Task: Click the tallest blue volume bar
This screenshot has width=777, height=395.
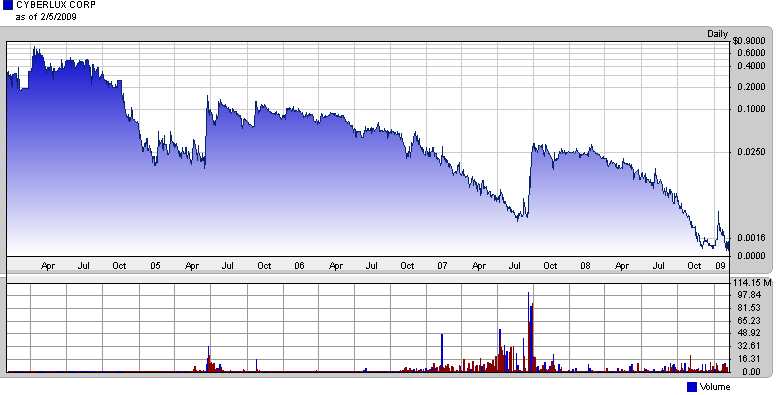Action: pos(528,332)
